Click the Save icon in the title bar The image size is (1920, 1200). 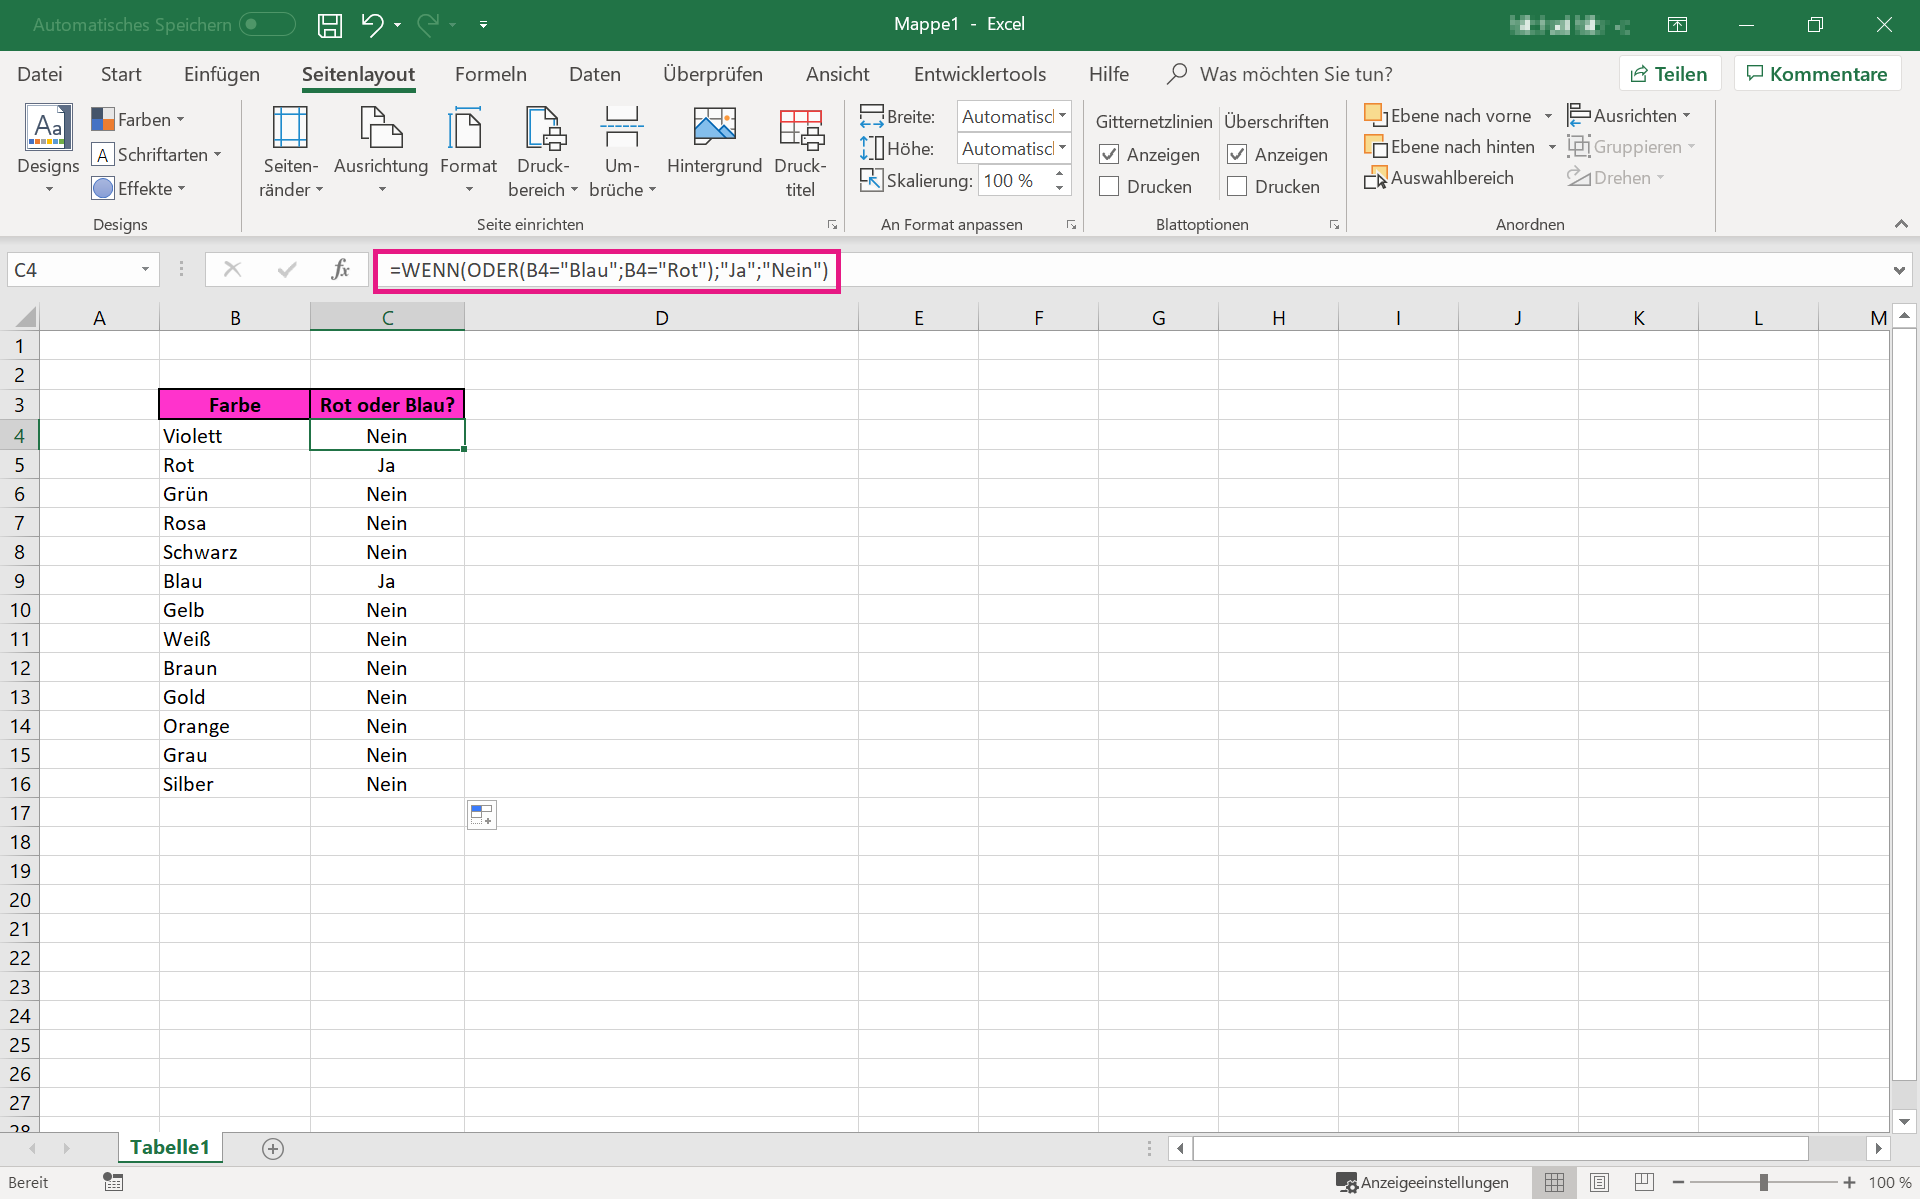[x=330, y=25]
